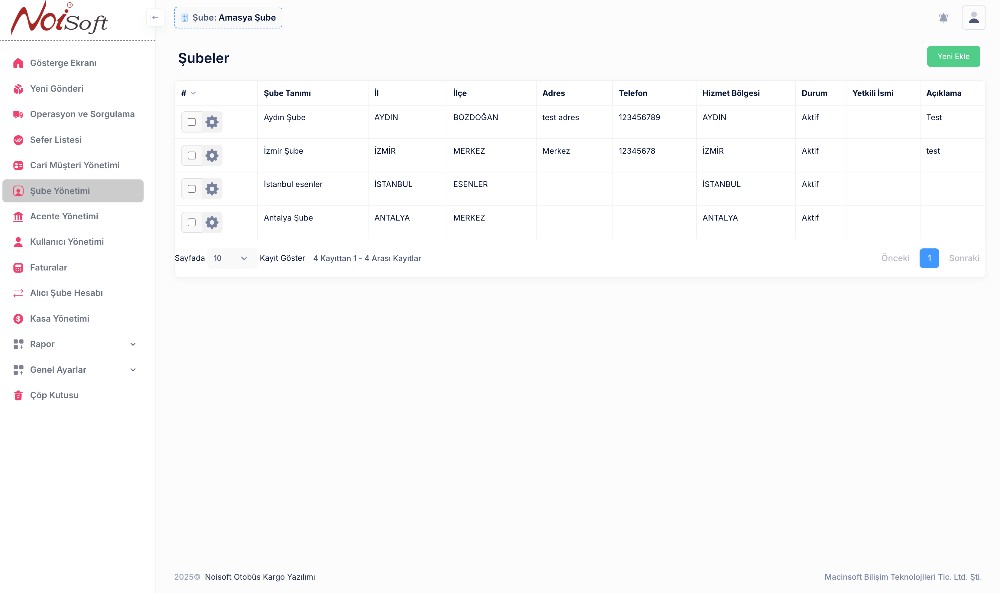Check the Aydın Şube row checkbox

coord(192,122)
